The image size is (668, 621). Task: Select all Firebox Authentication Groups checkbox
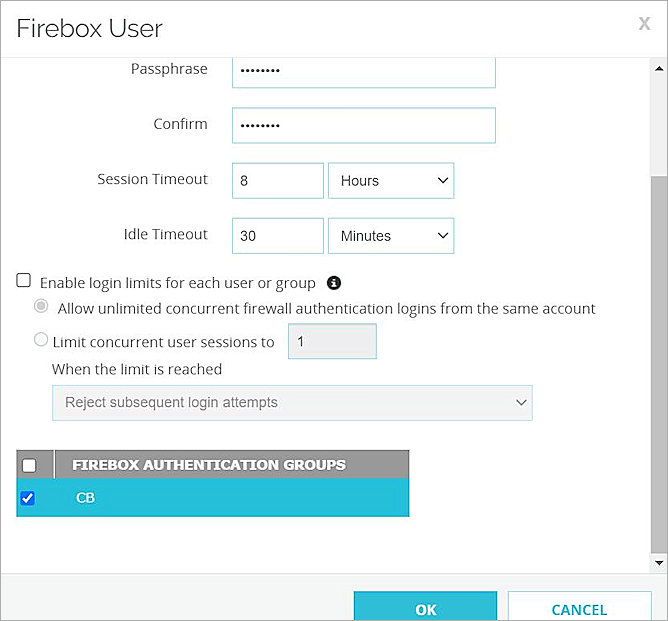(29, 465)
